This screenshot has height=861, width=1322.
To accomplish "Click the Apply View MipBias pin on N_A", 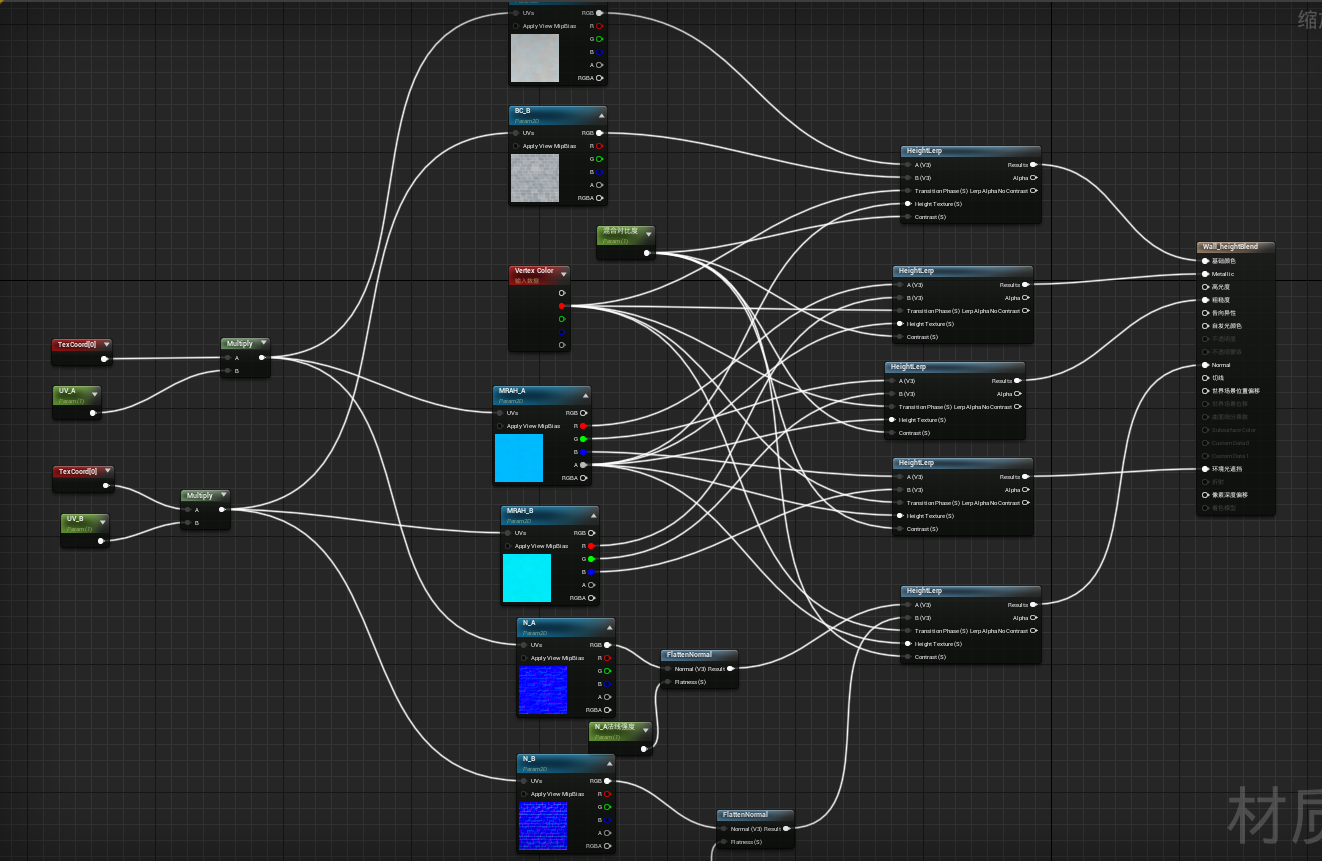I will (x=524, y=658).
